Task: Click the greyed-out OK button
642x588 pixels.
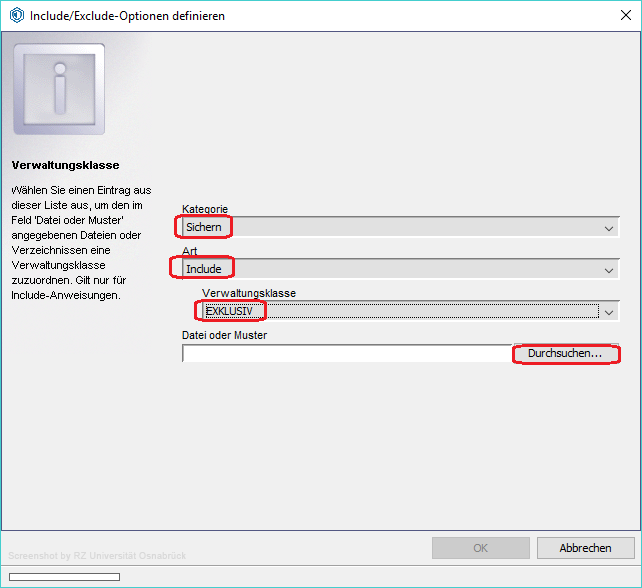Action: click(480, 548)
